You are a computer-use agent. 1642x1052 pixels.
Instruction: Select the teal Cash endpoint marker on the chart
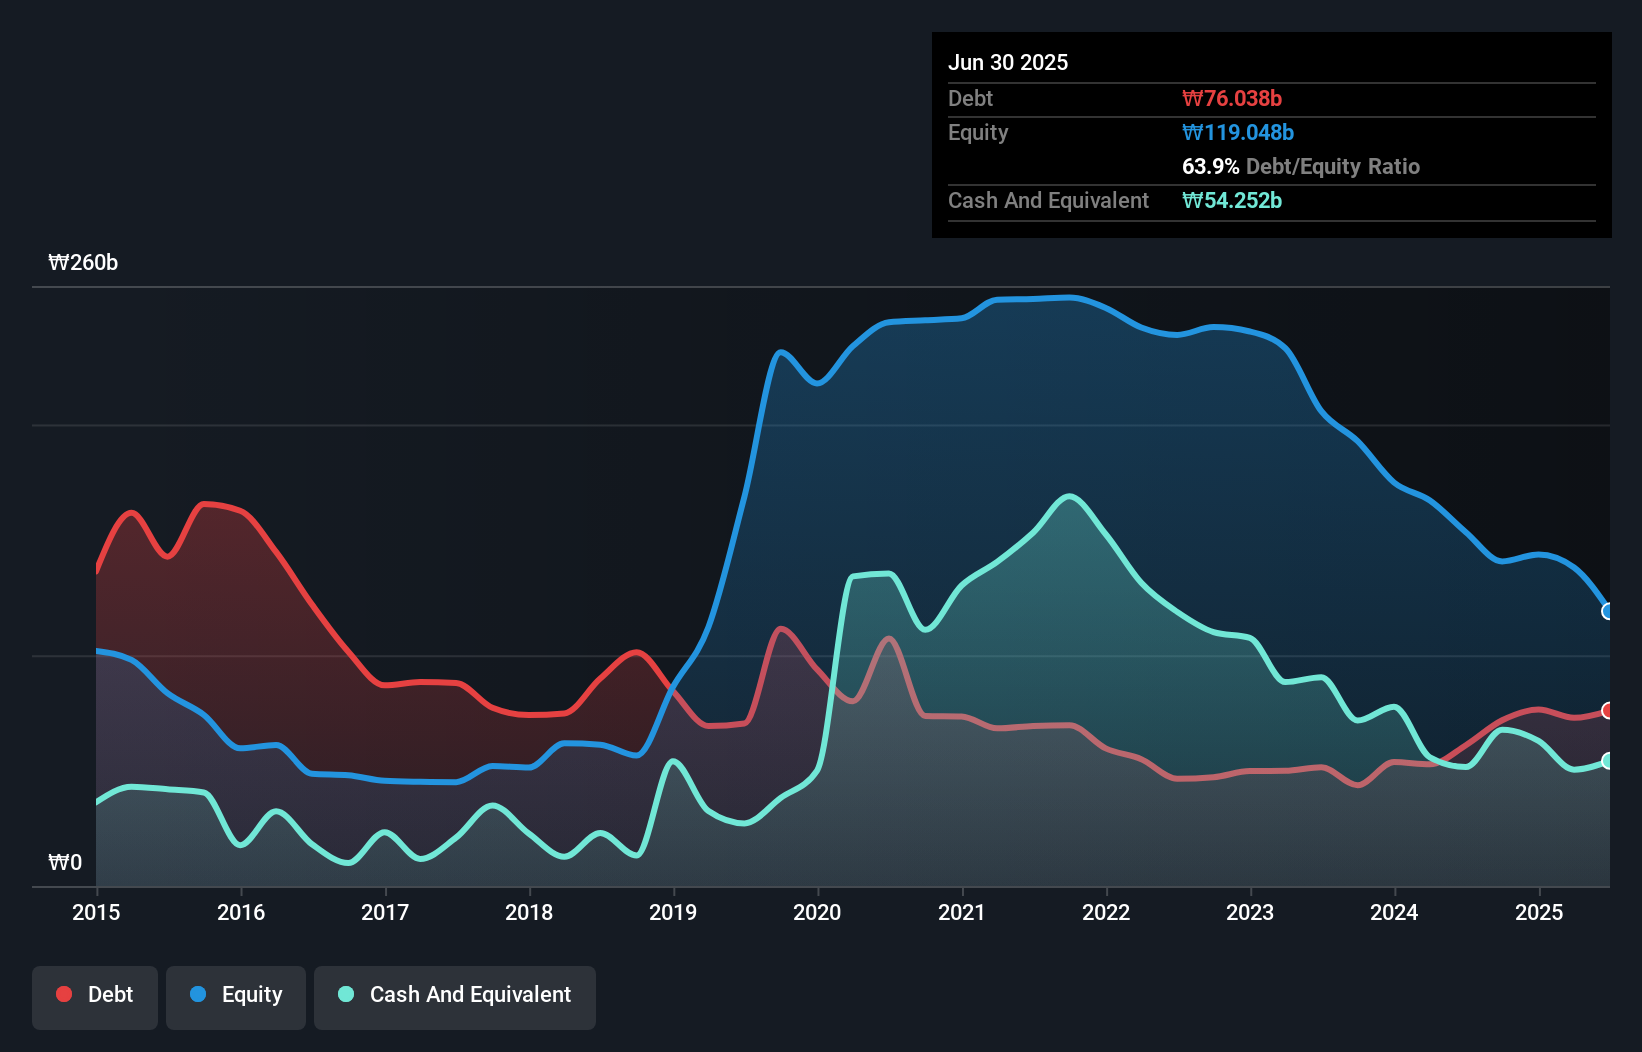tap(1607, 760)
